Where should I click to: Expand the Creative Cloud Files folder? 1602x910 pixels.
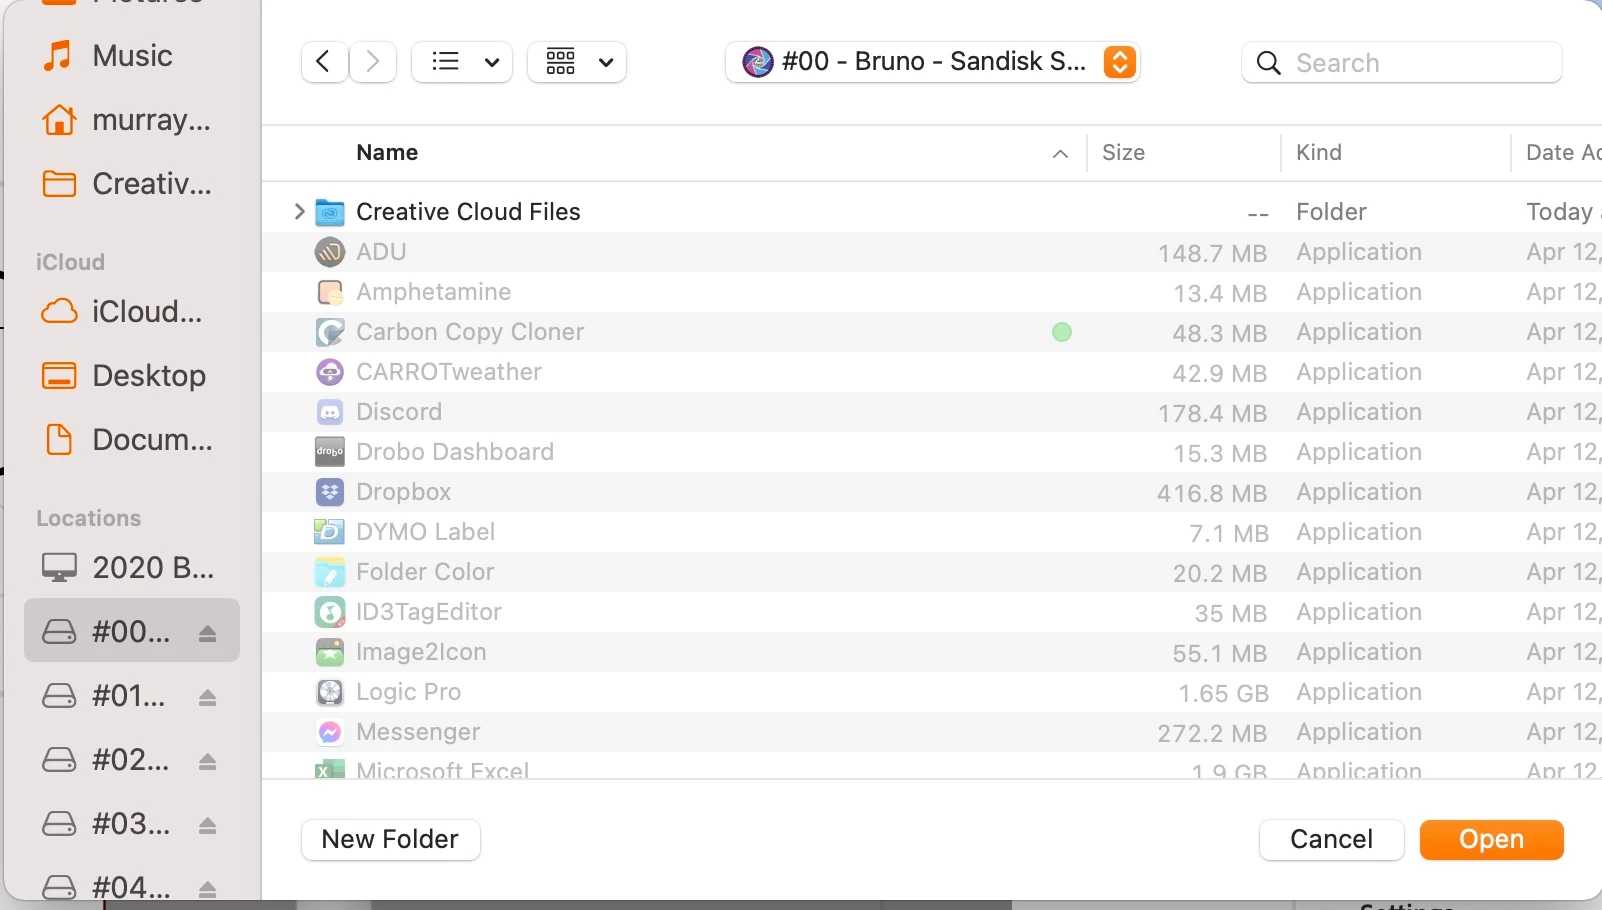298,211
